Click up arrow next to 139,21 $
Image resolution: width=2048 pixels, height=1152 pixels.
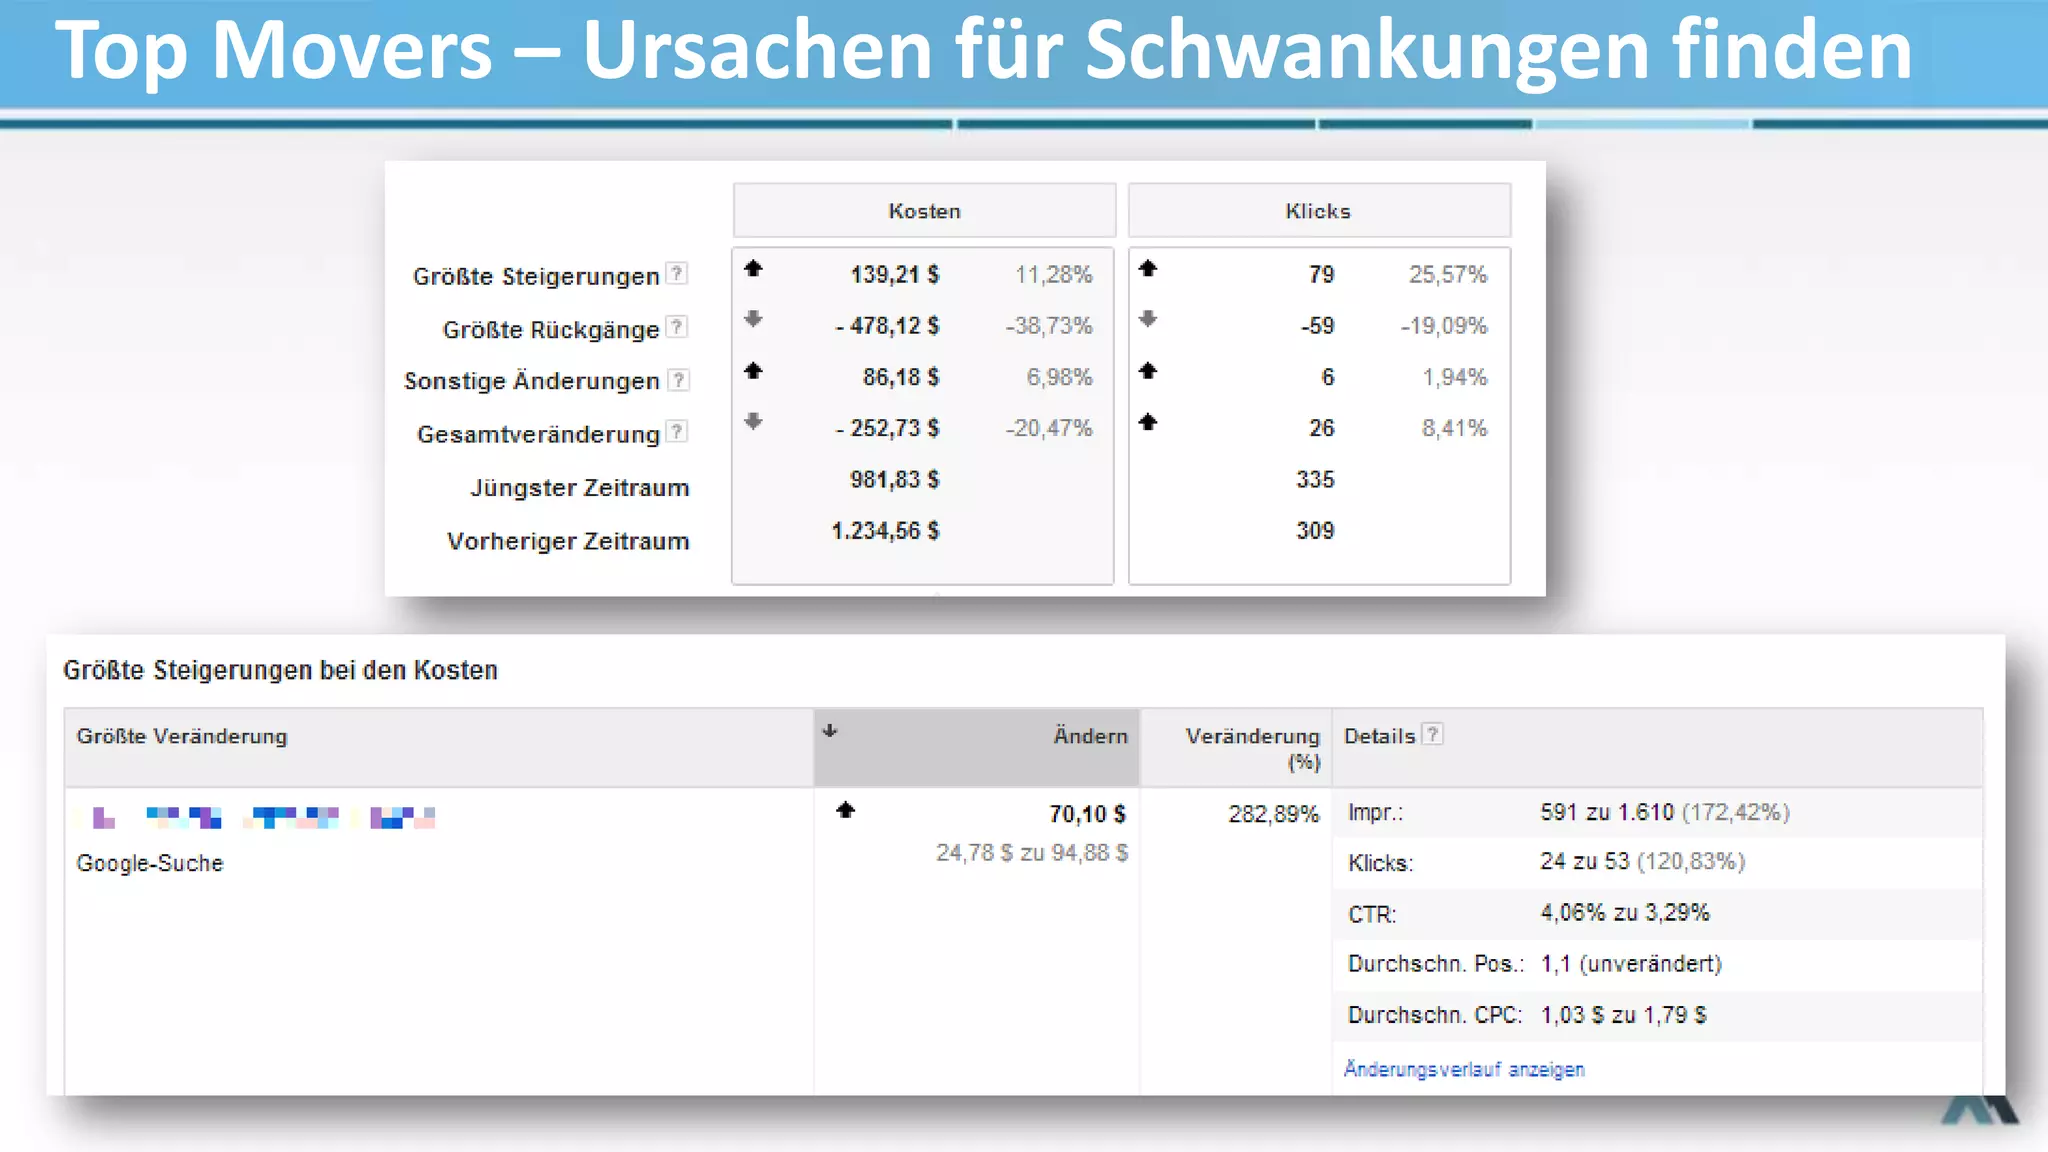[754, 268]
